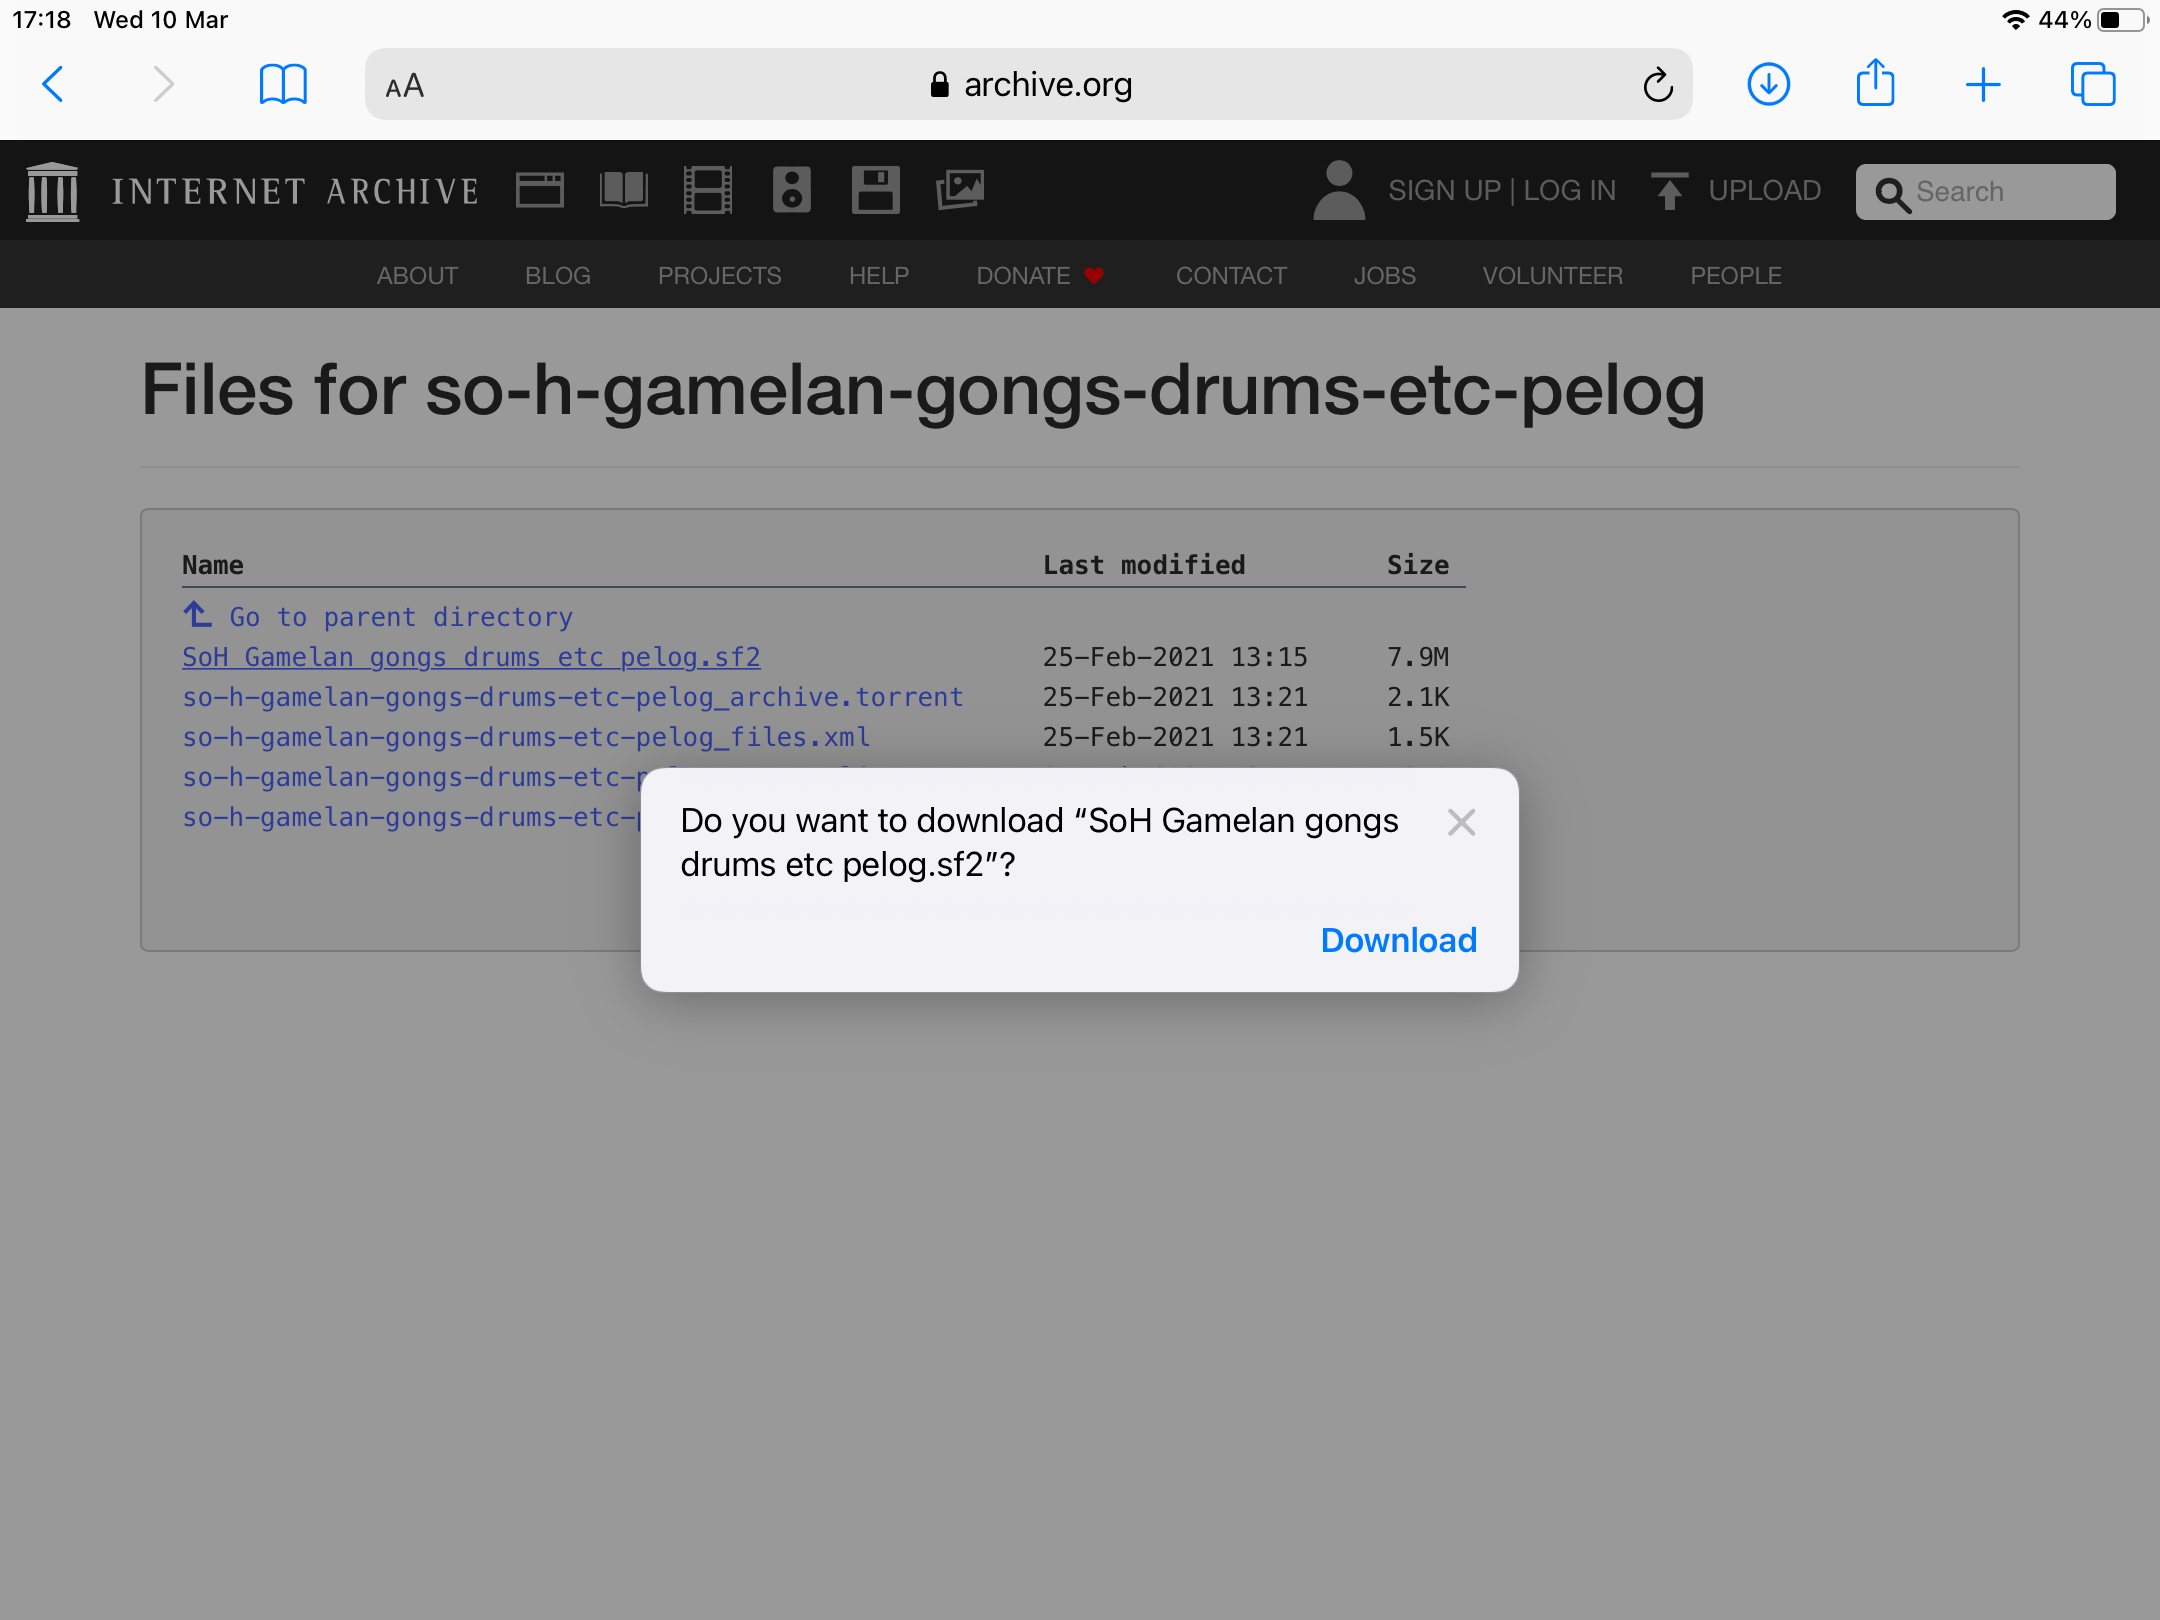Open the AA reader view menu

[405, 87]
